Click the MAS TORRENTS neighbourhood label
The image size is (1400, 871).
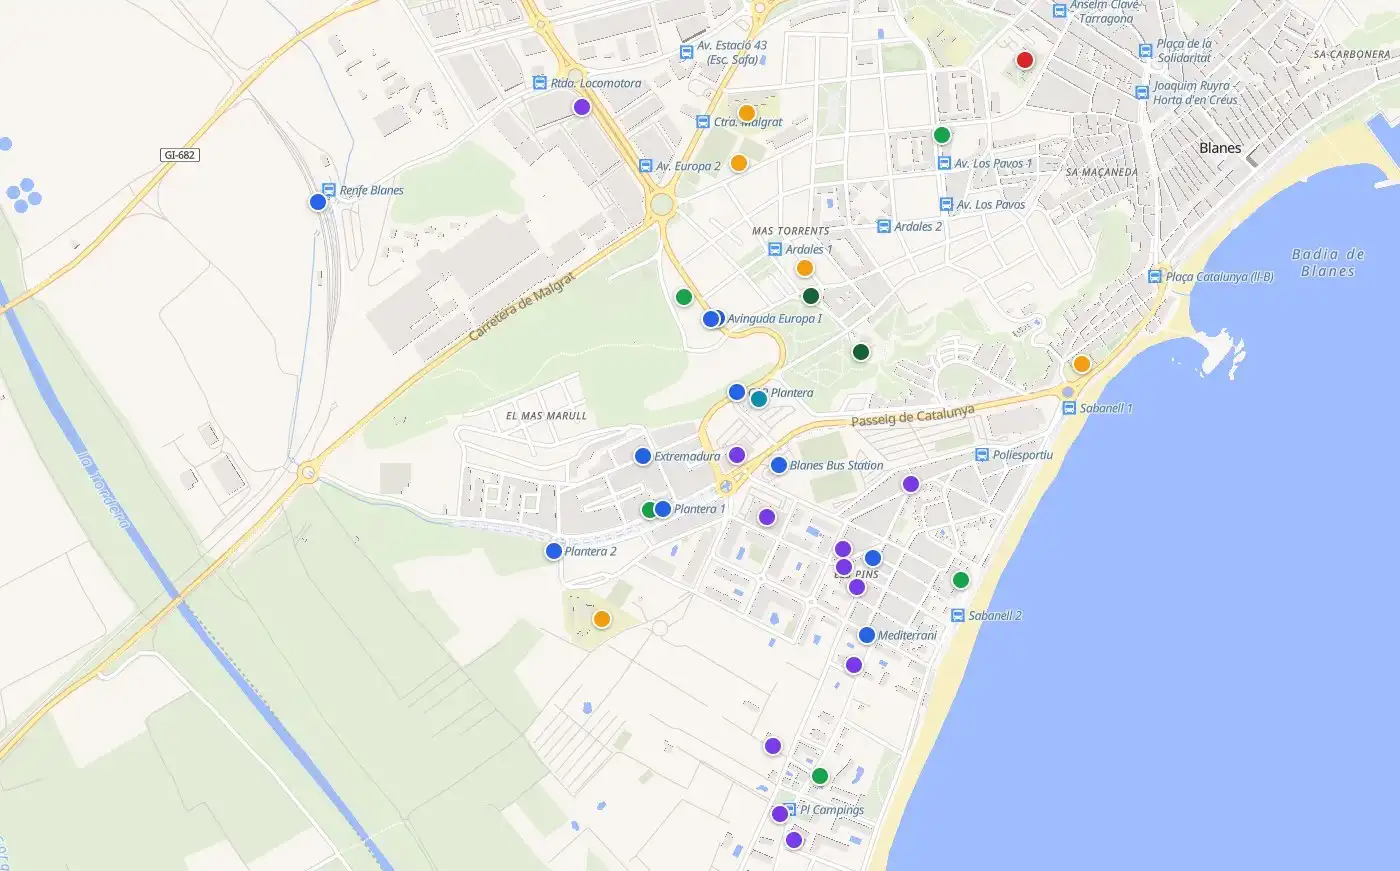[791, 231]
